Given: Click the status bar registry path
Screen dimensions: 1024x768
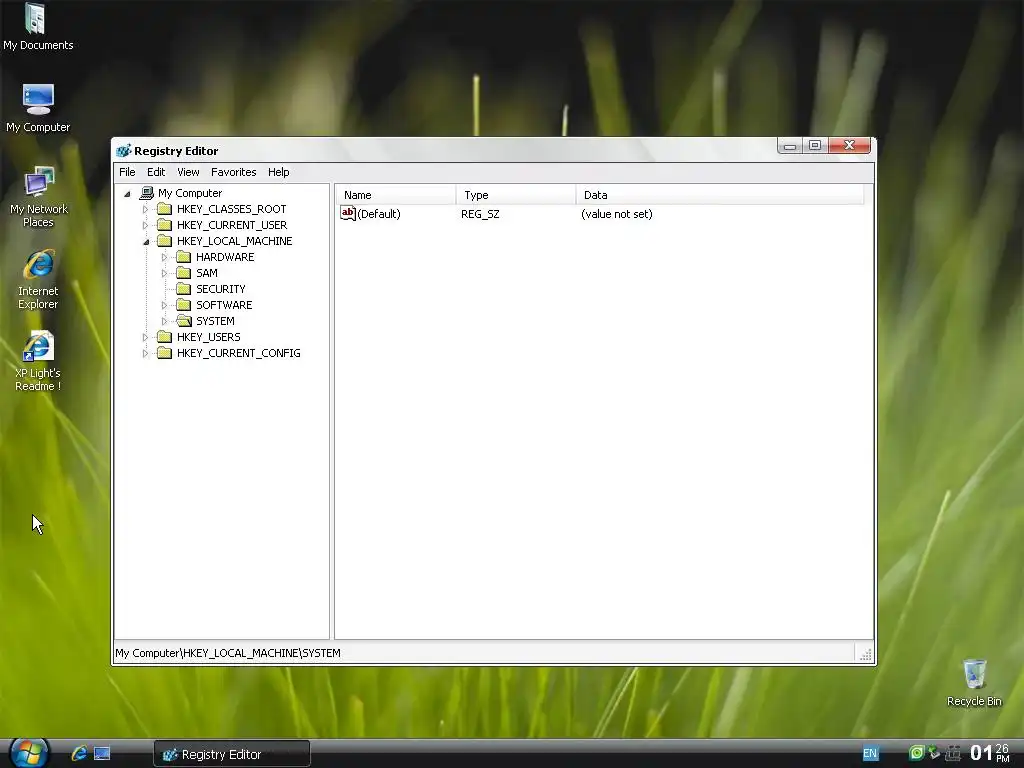Looking at the screenshot, I should click(x=228, y=652).
